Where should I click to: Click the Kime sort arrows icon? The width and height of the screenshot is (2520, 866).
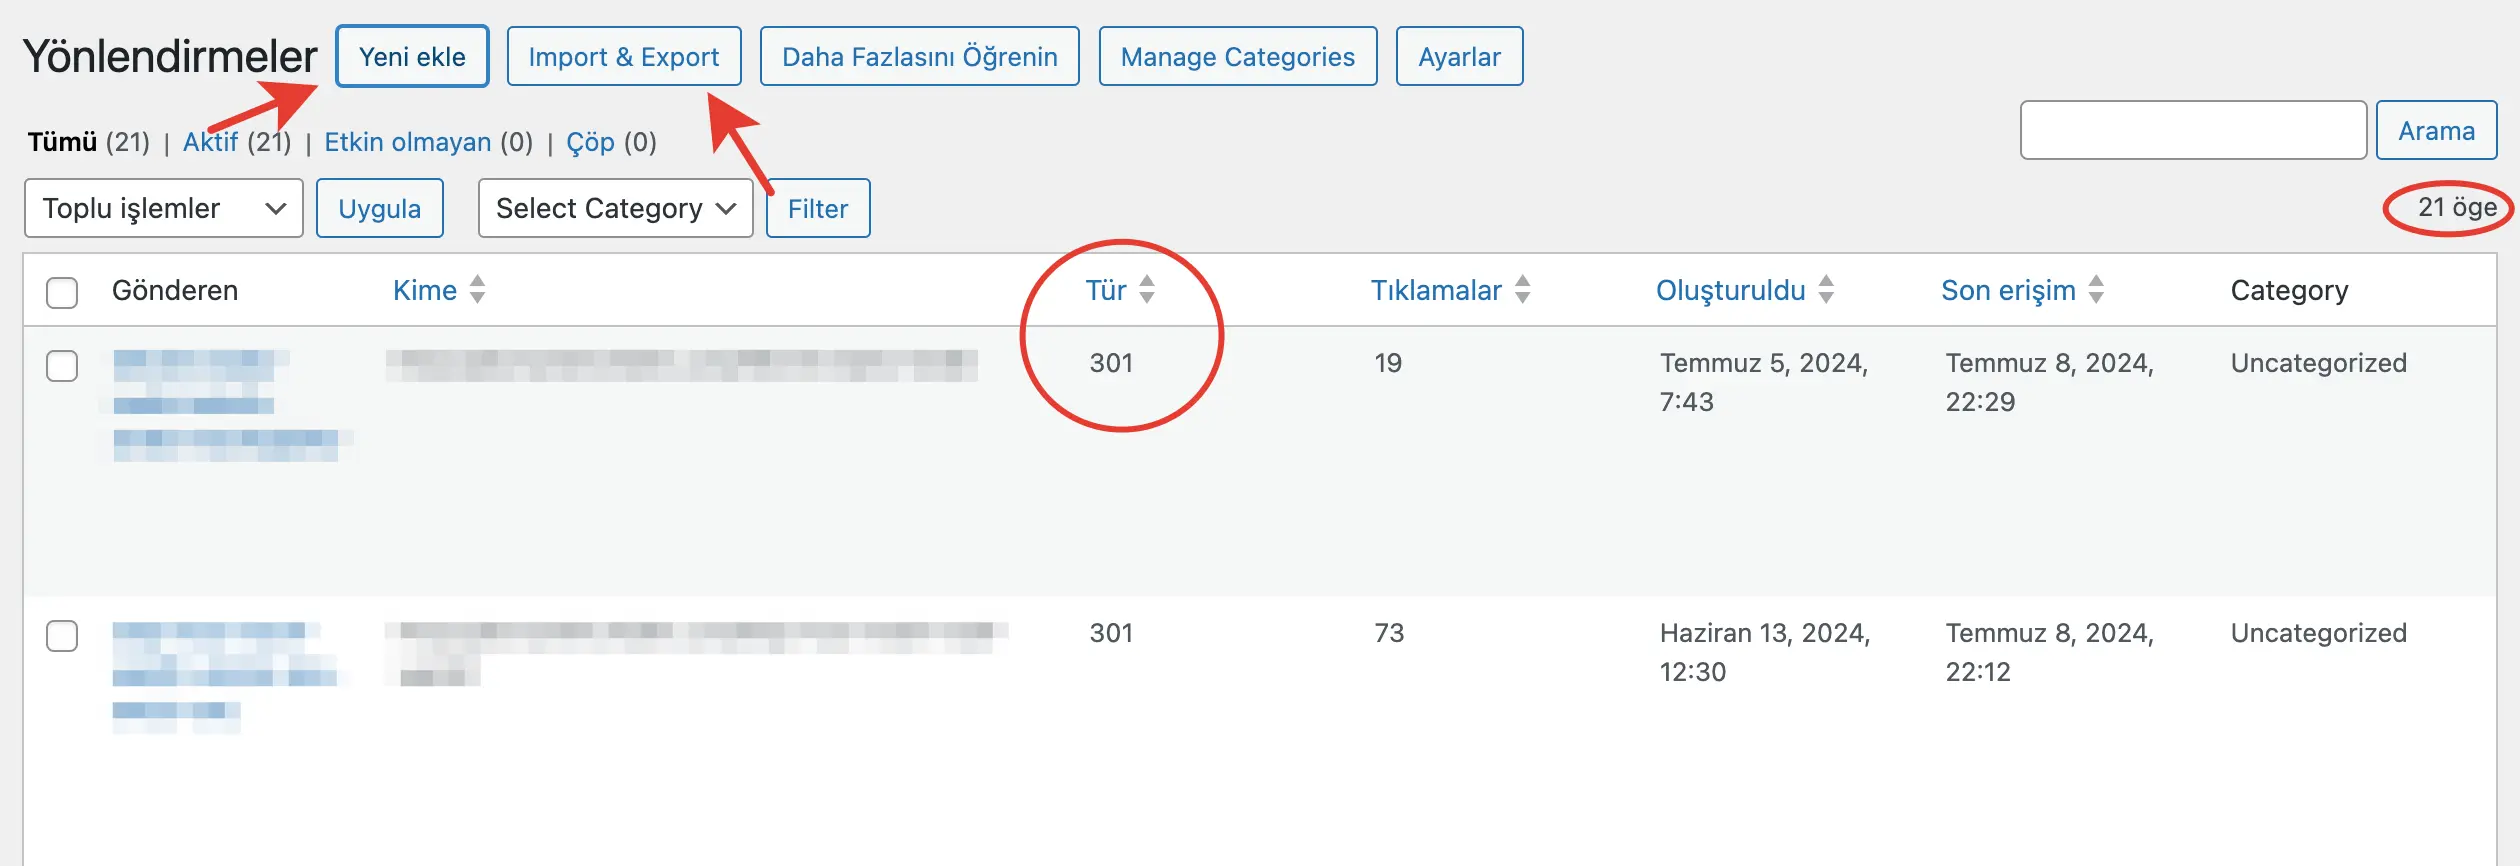[x=478, y=289]
